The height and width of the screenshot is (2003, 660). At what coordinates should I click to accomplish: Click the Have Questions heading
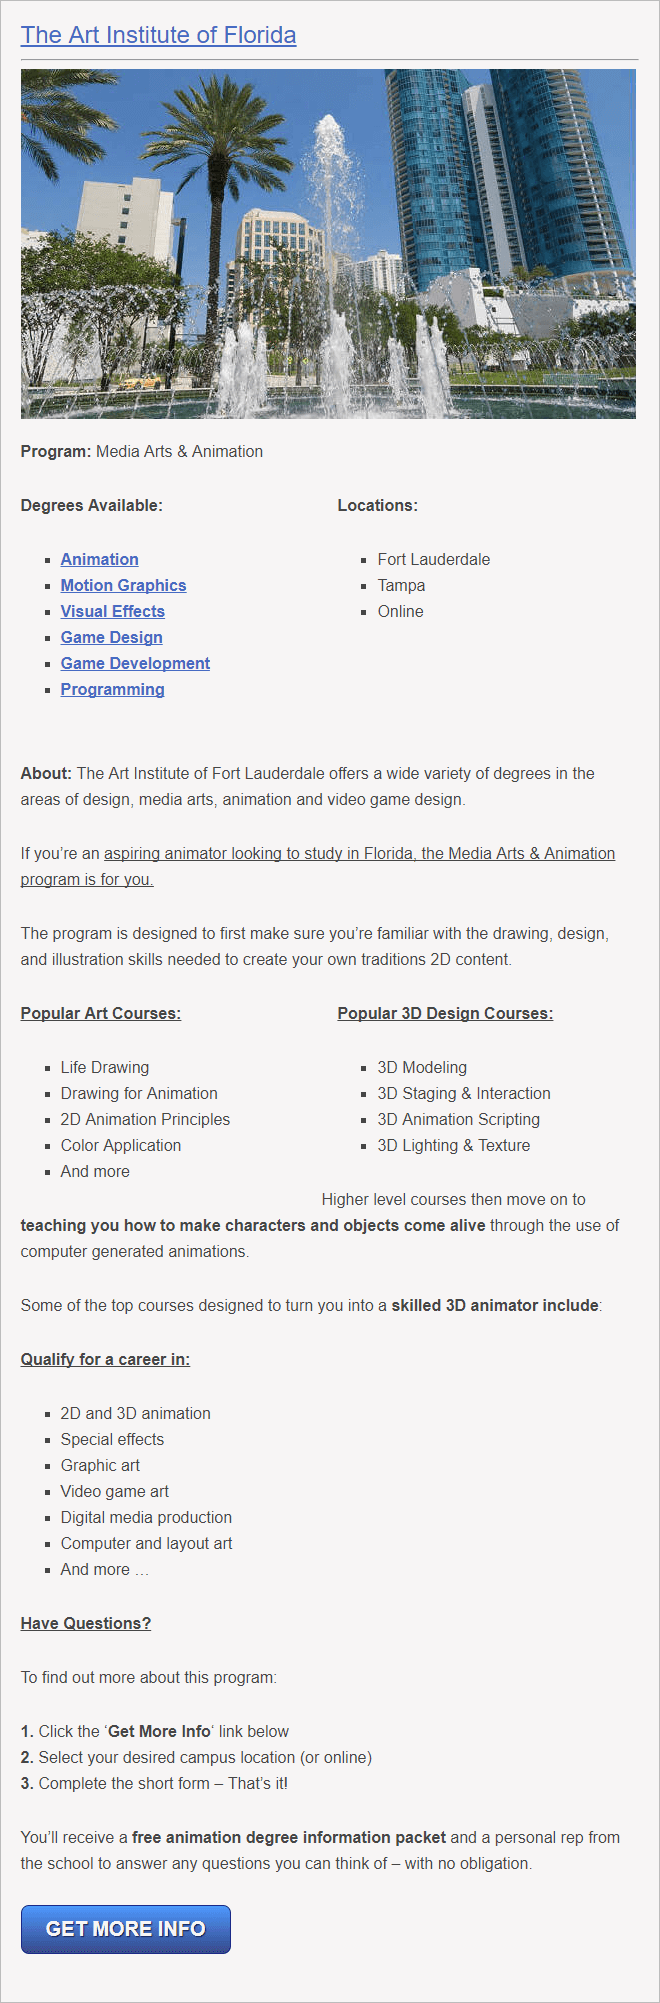(85, 1623)
